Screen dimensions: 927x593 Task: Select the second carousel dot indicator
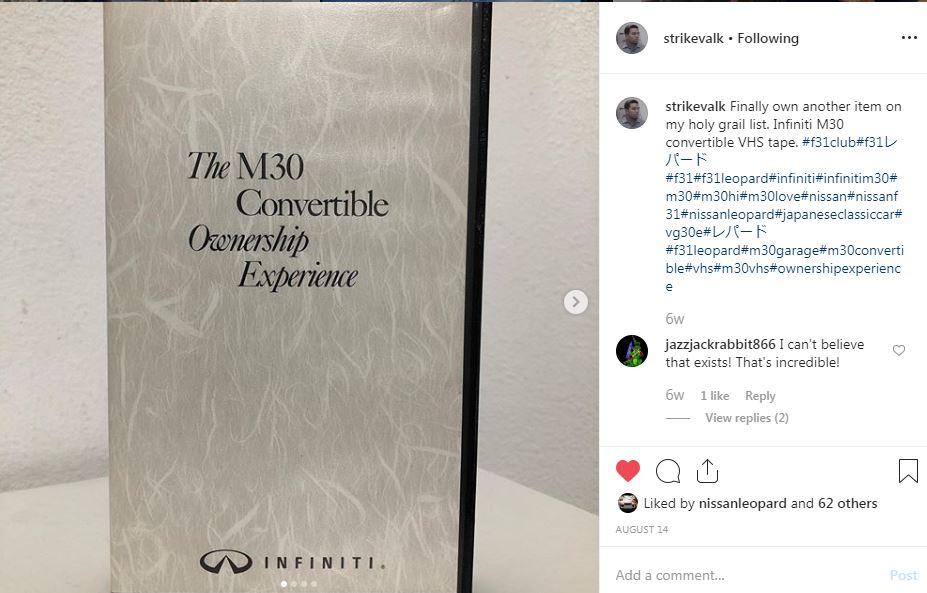(x=294, y=584)
